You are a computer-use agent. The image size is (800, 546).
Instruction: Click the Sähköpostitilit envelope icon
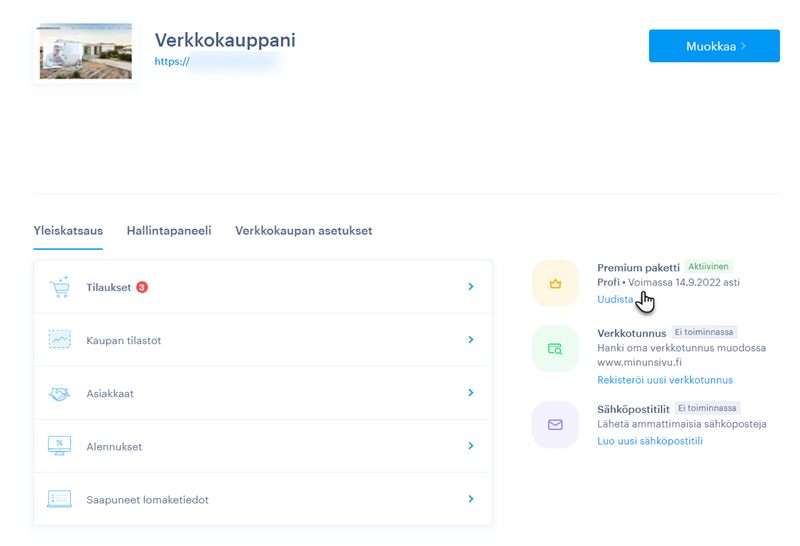[x=555, y=425]
